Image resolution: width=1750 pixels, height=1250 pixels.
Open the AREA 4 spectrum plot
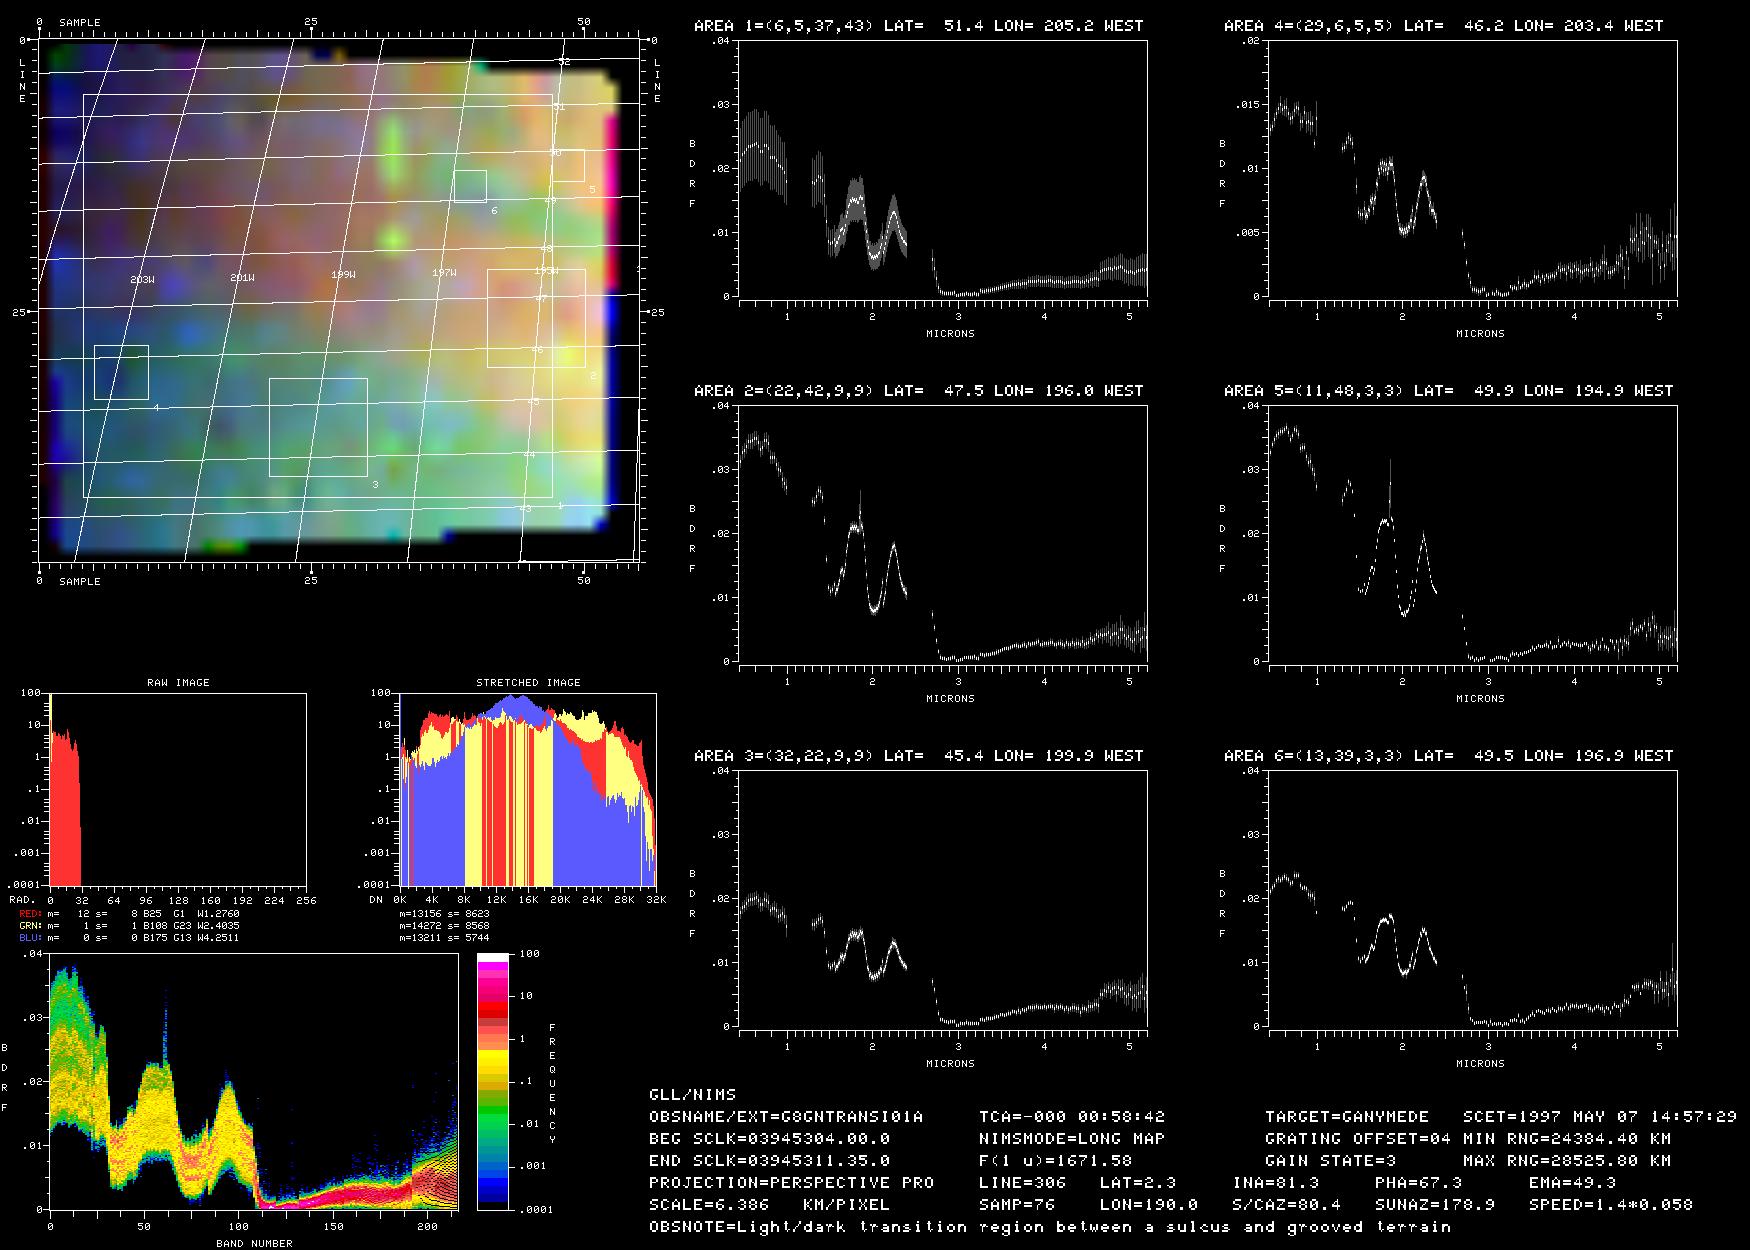(x=1473, y=169)
